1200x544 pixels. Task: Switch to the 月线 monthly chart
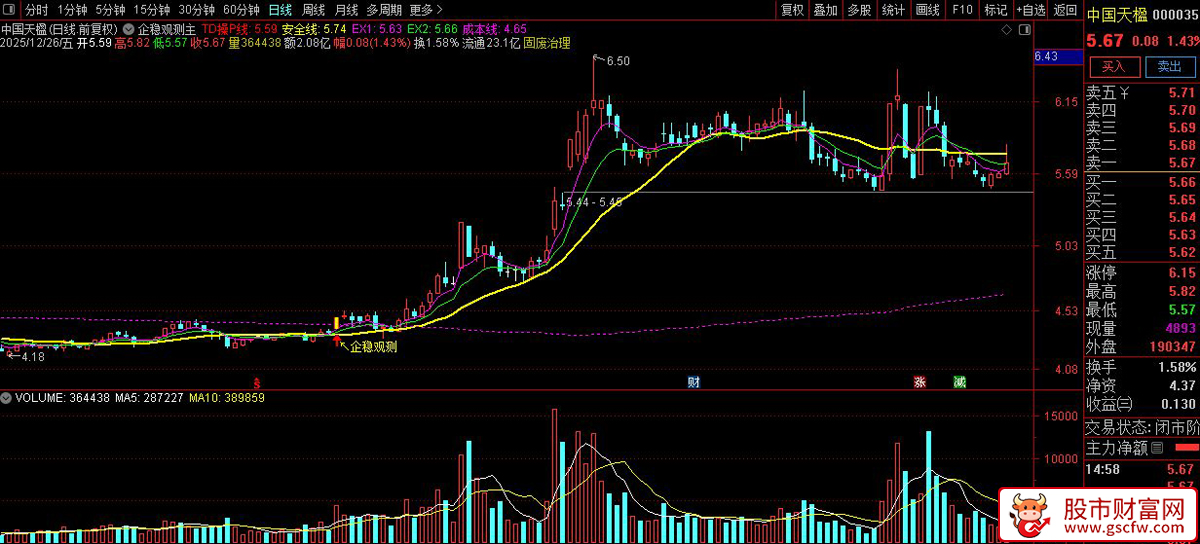(346, 10)
